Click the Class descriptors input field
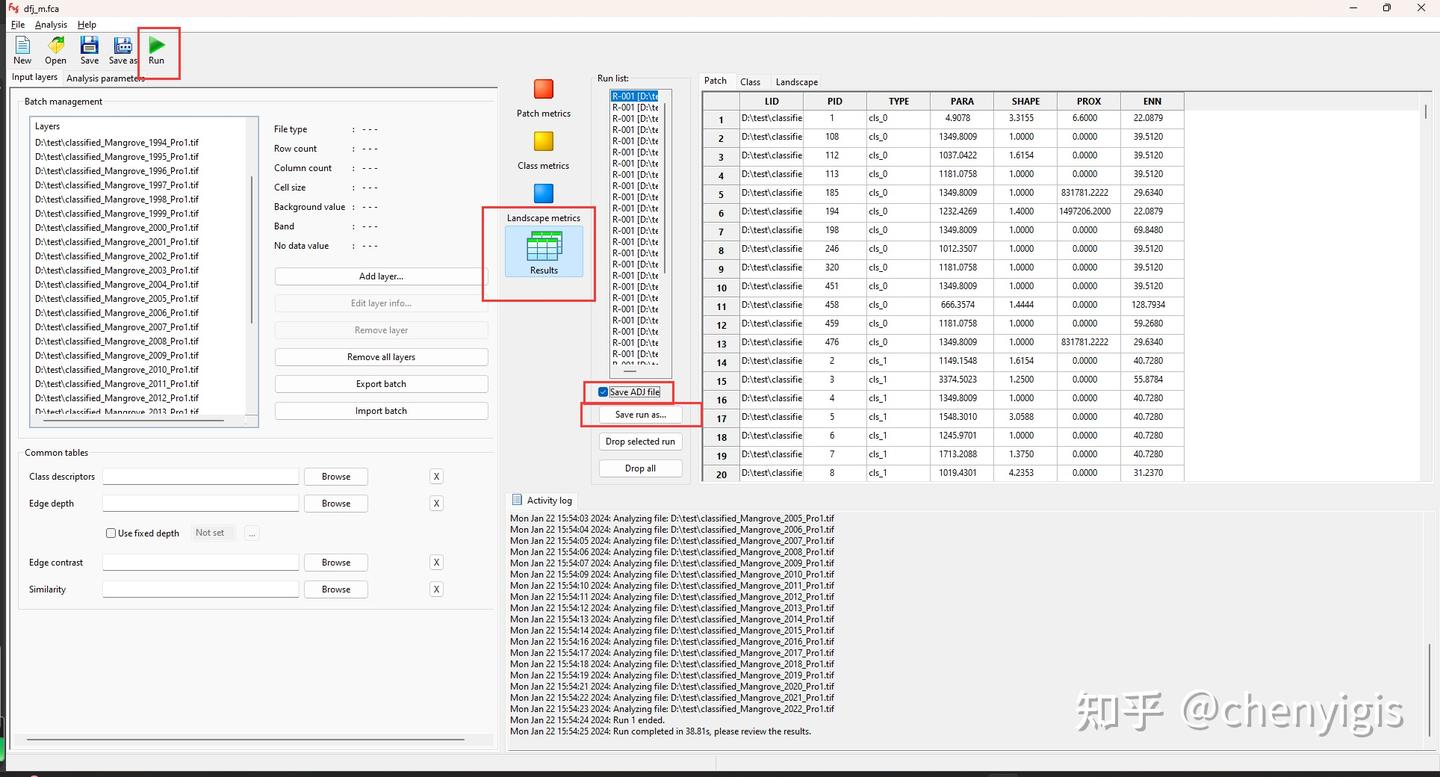This screenshot has height=777, width=1440. click(201, 477)
